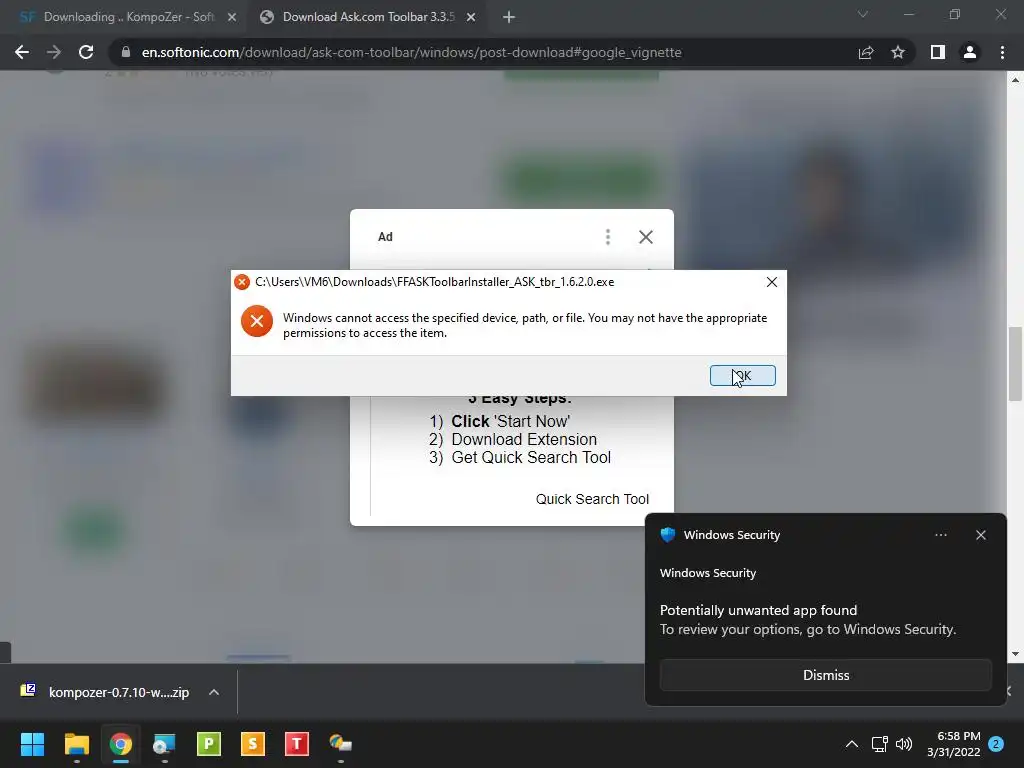
Task: Share this page icon
Action: pyautogui.click(x=865, y=52)
